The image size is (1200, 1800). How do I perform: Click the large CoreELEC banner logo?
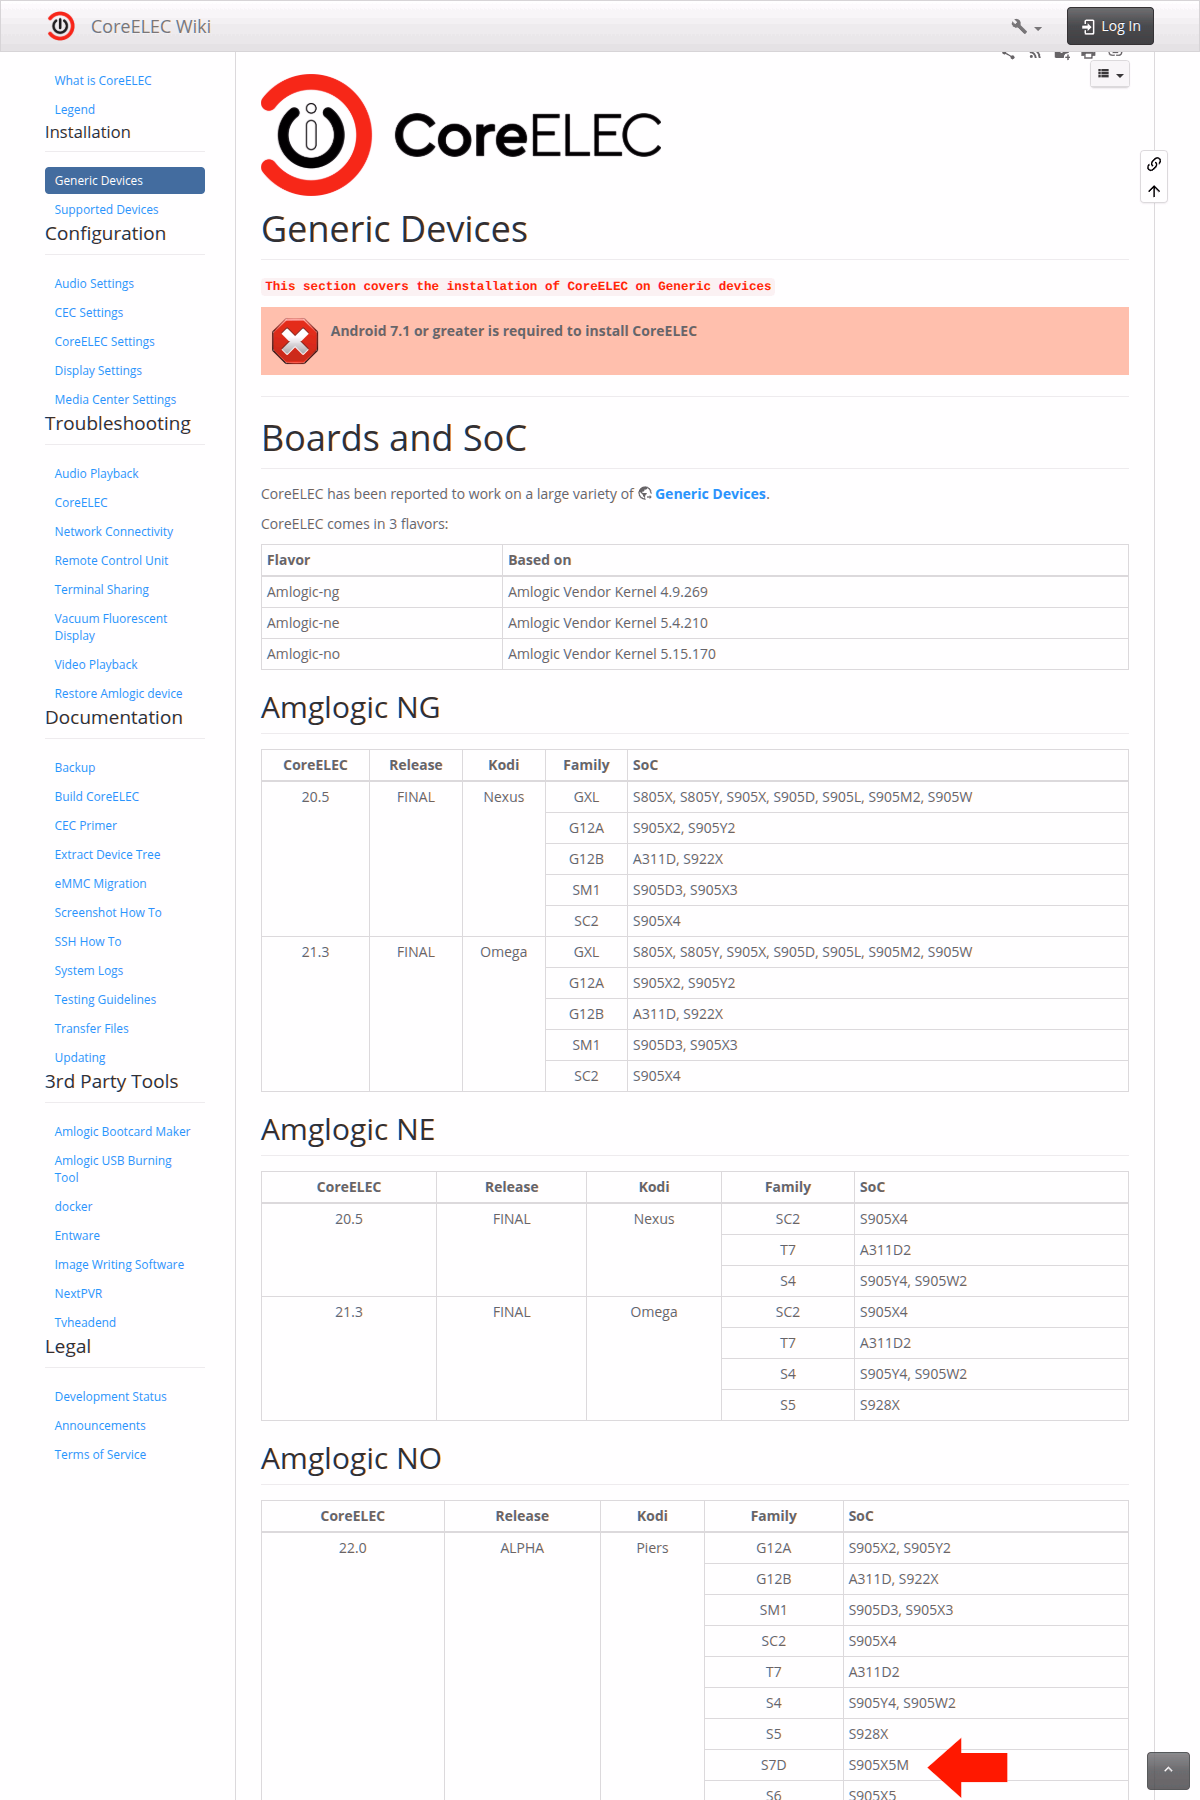(462, 135)
